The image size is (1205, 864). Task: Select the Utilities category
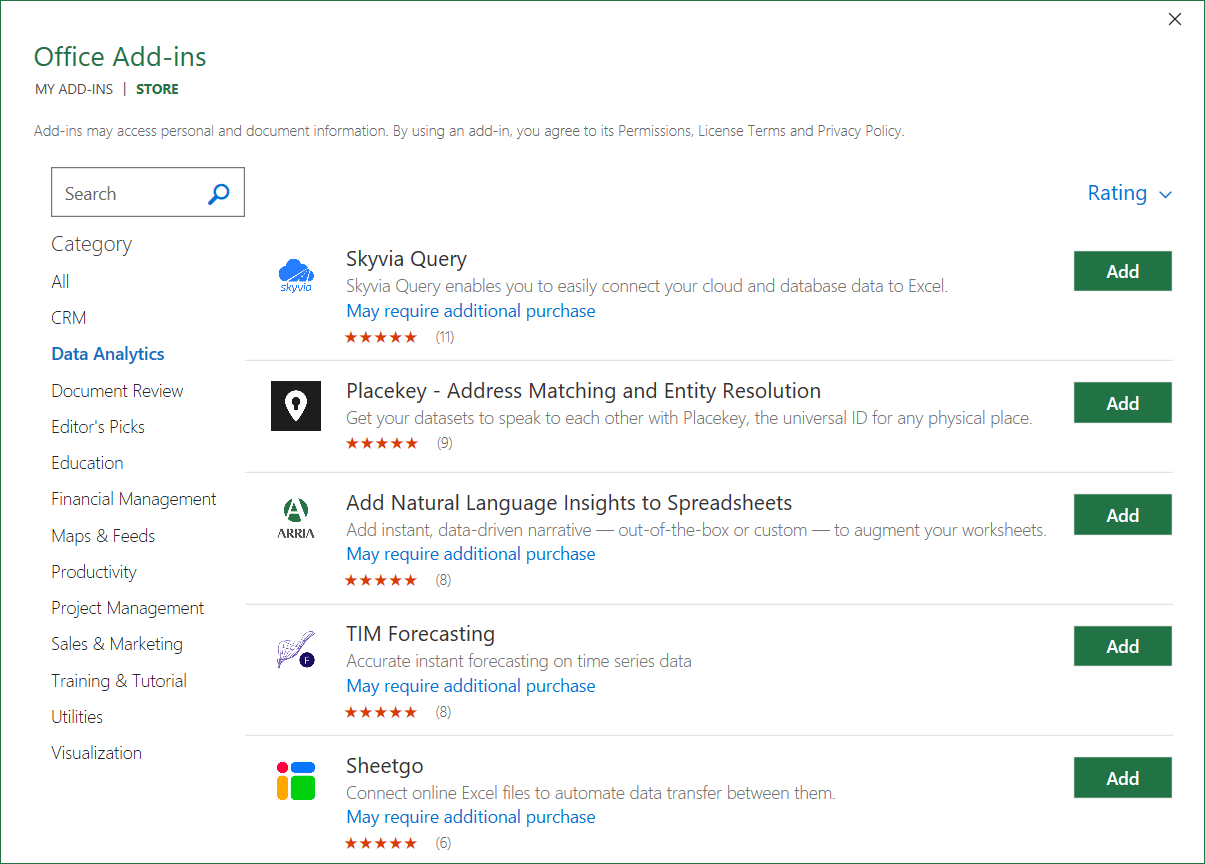77,716
